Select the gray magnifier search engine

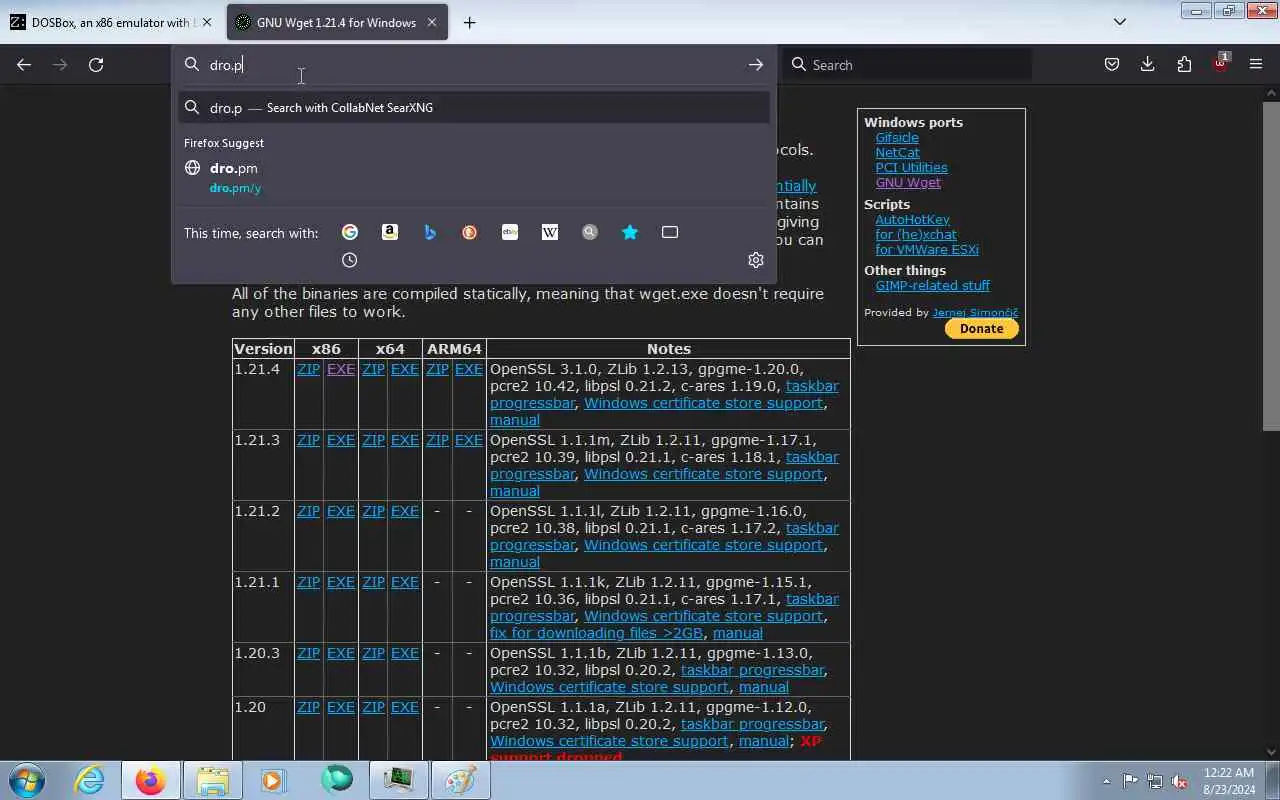tap(590, 232)
